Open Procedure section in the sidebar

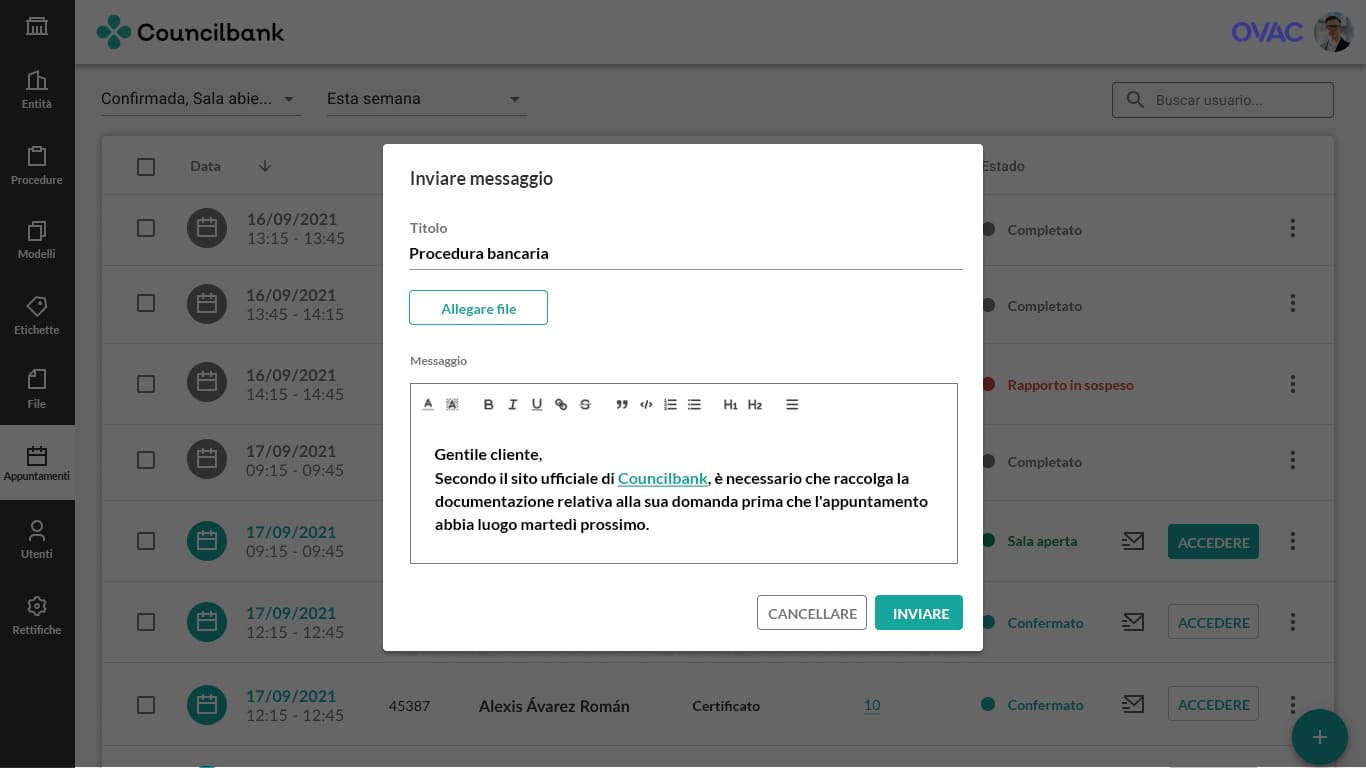(37, 166)
